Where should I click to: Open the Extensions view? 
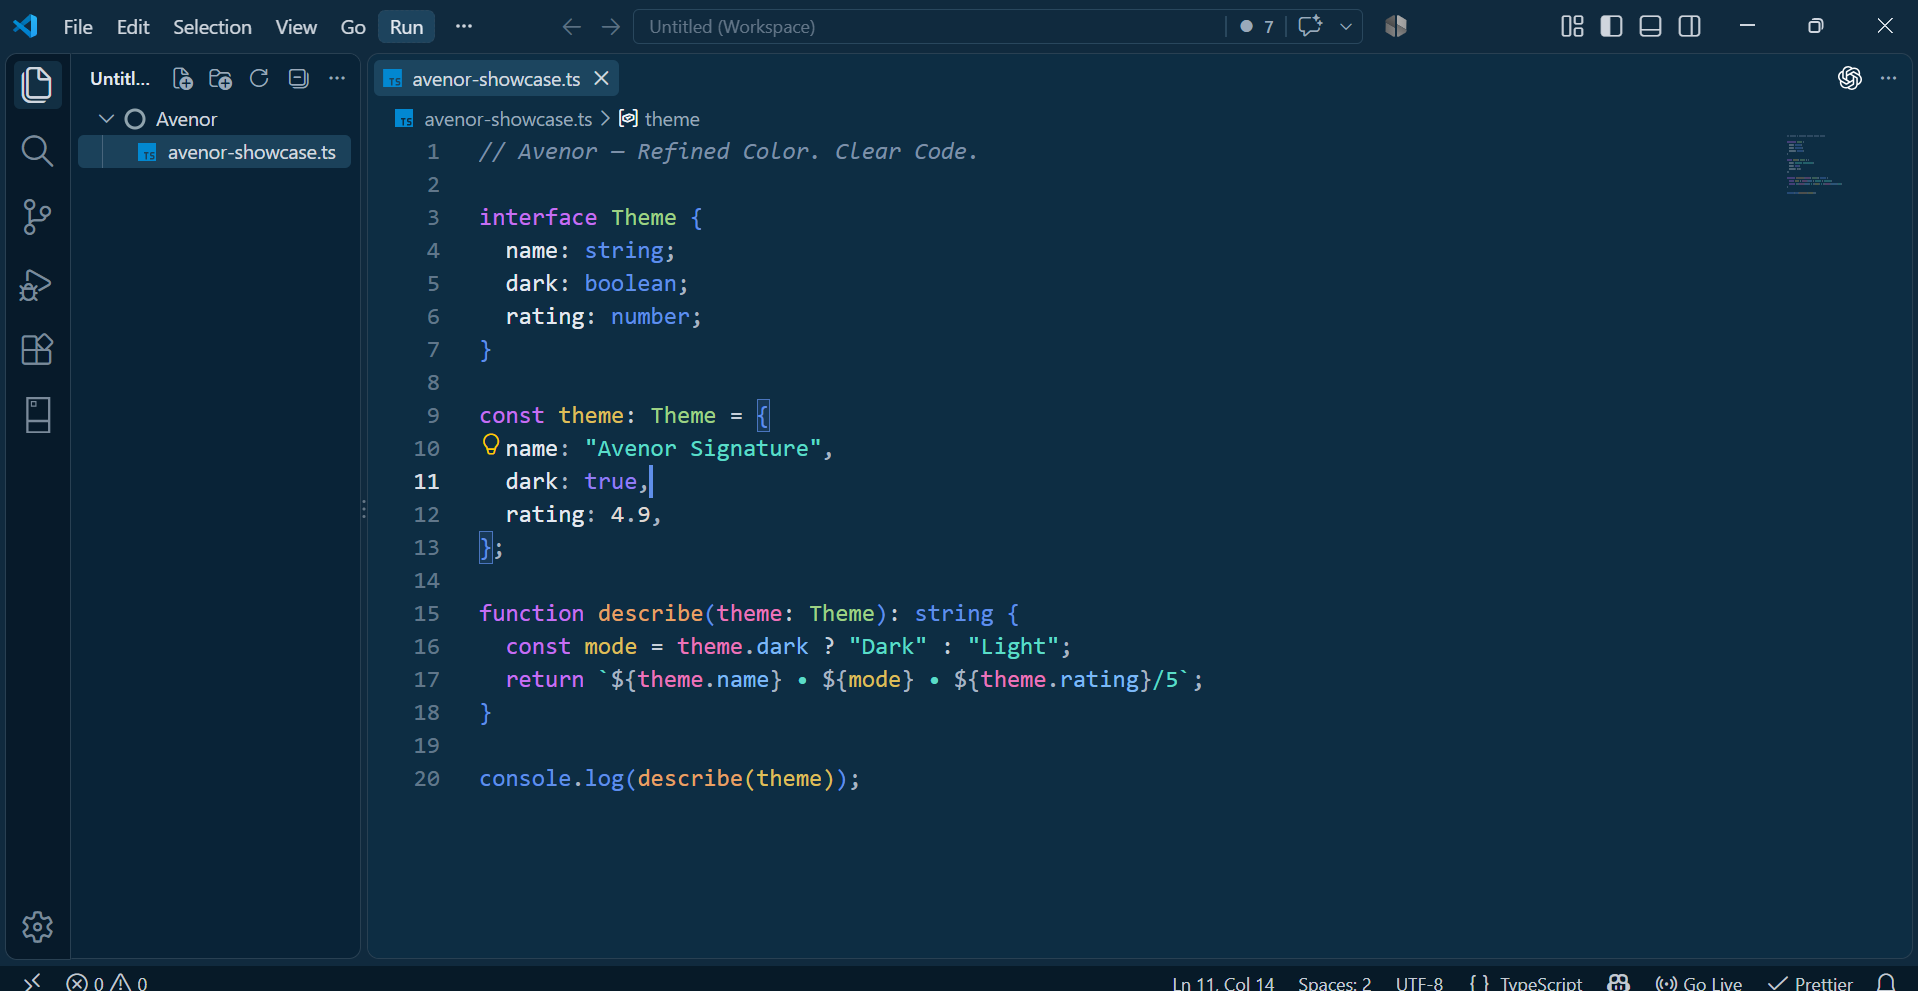37,349
